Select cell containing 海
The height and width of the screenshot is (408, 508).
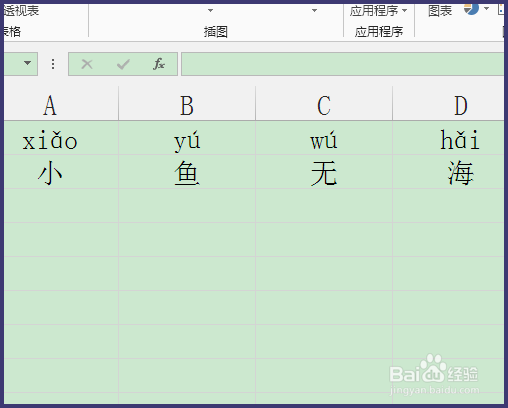448,172
